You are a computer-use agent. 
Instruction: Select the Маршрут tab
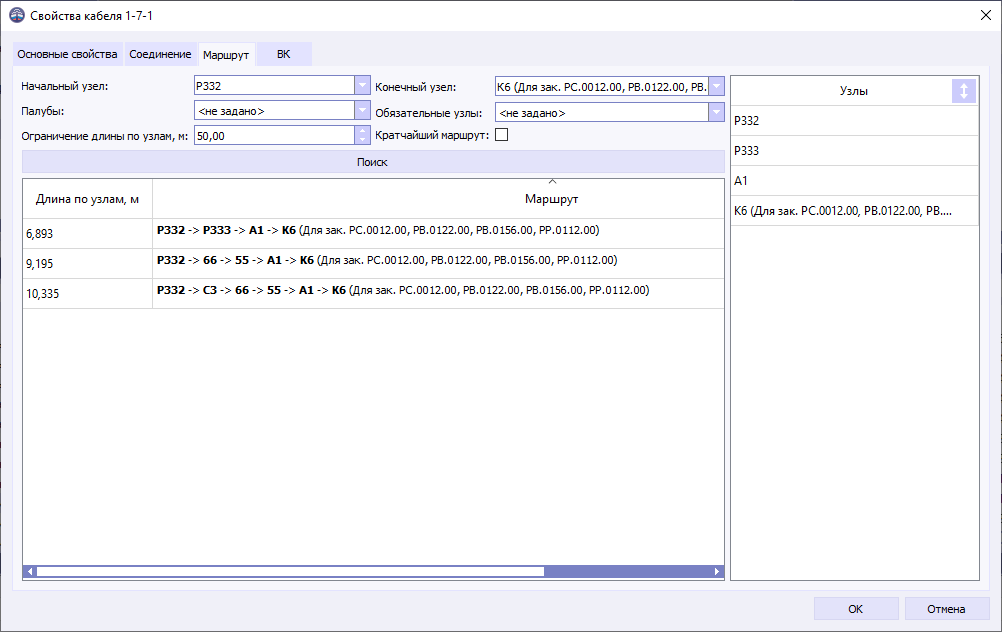coord(226,55)
